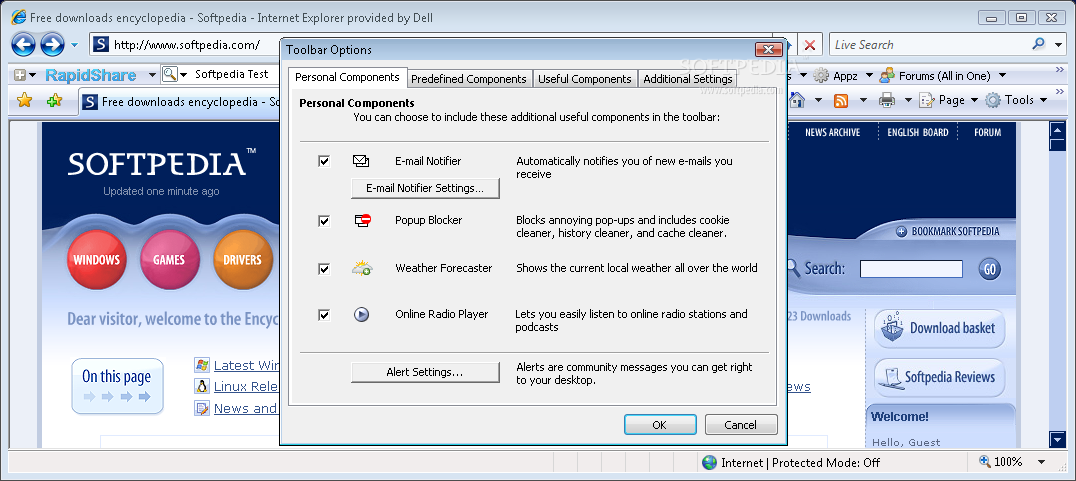Open the Live Search provider dropdown
This screenshot has height=481, width=1076.
point(1057,45)
